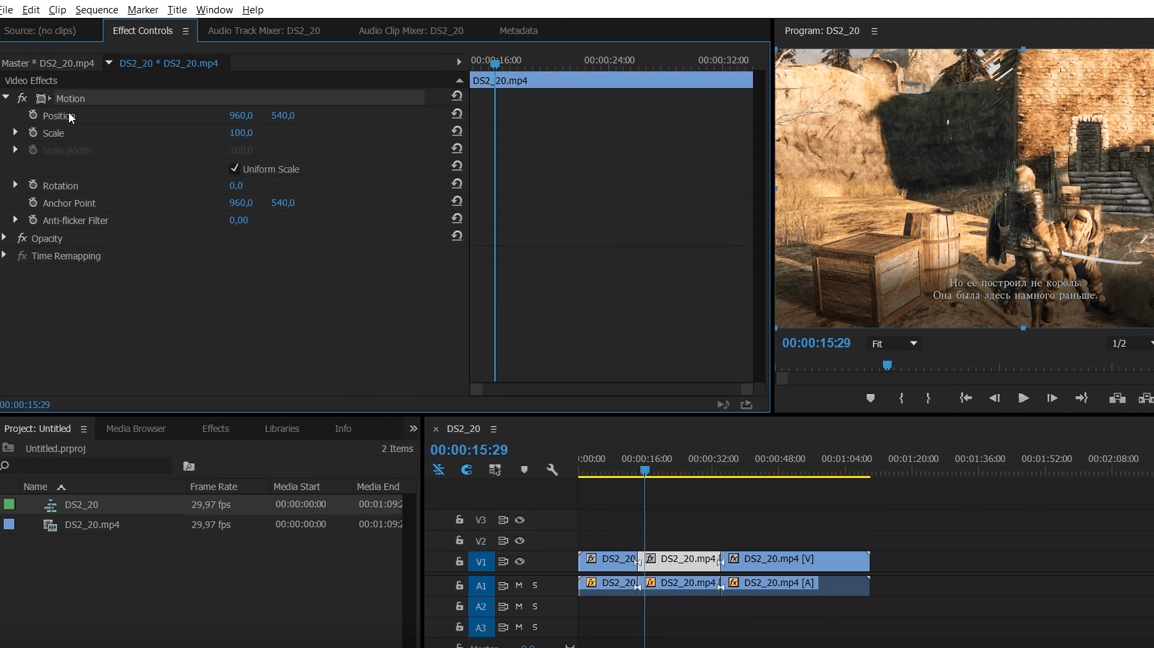Uncheck the Uniform Scale checkbox
Screen dimensions: 1154x648
(235, 168)
